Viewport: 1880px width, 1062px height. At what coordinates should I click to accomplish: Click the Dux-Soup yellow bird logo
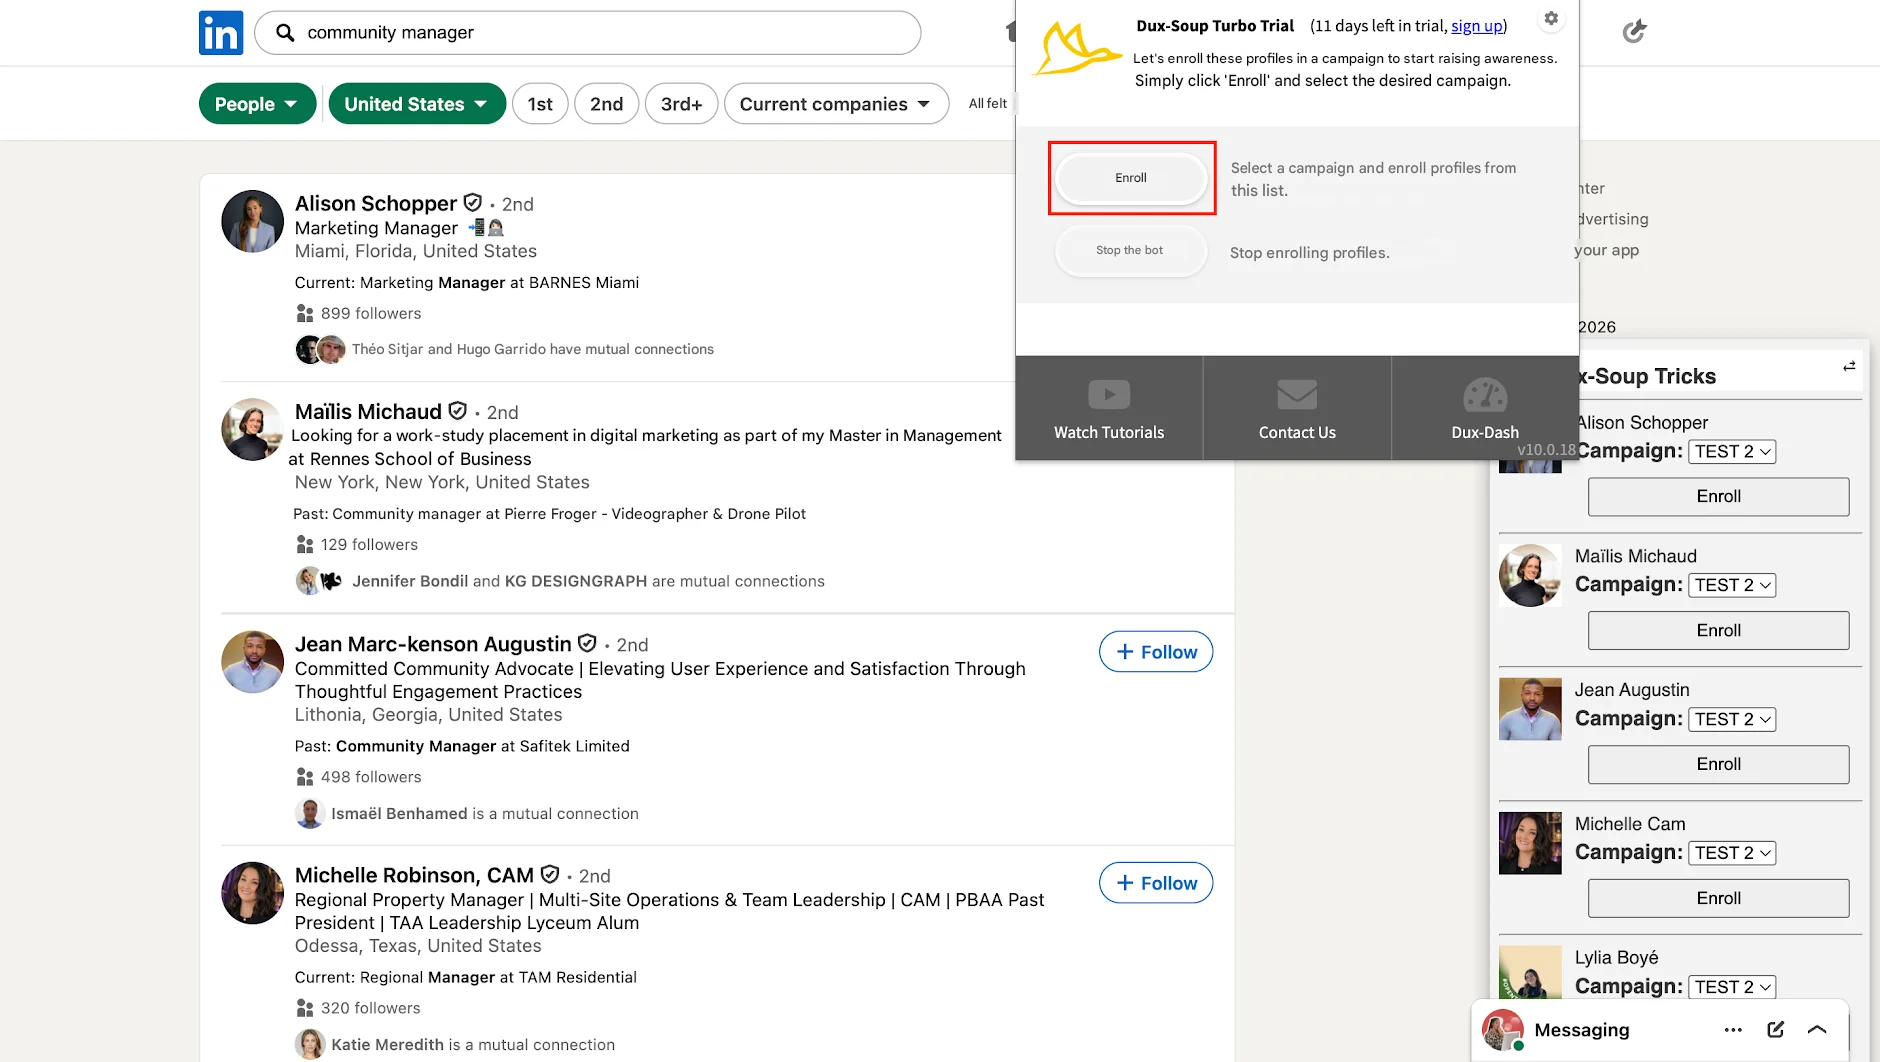click(x=1075, y=50)
